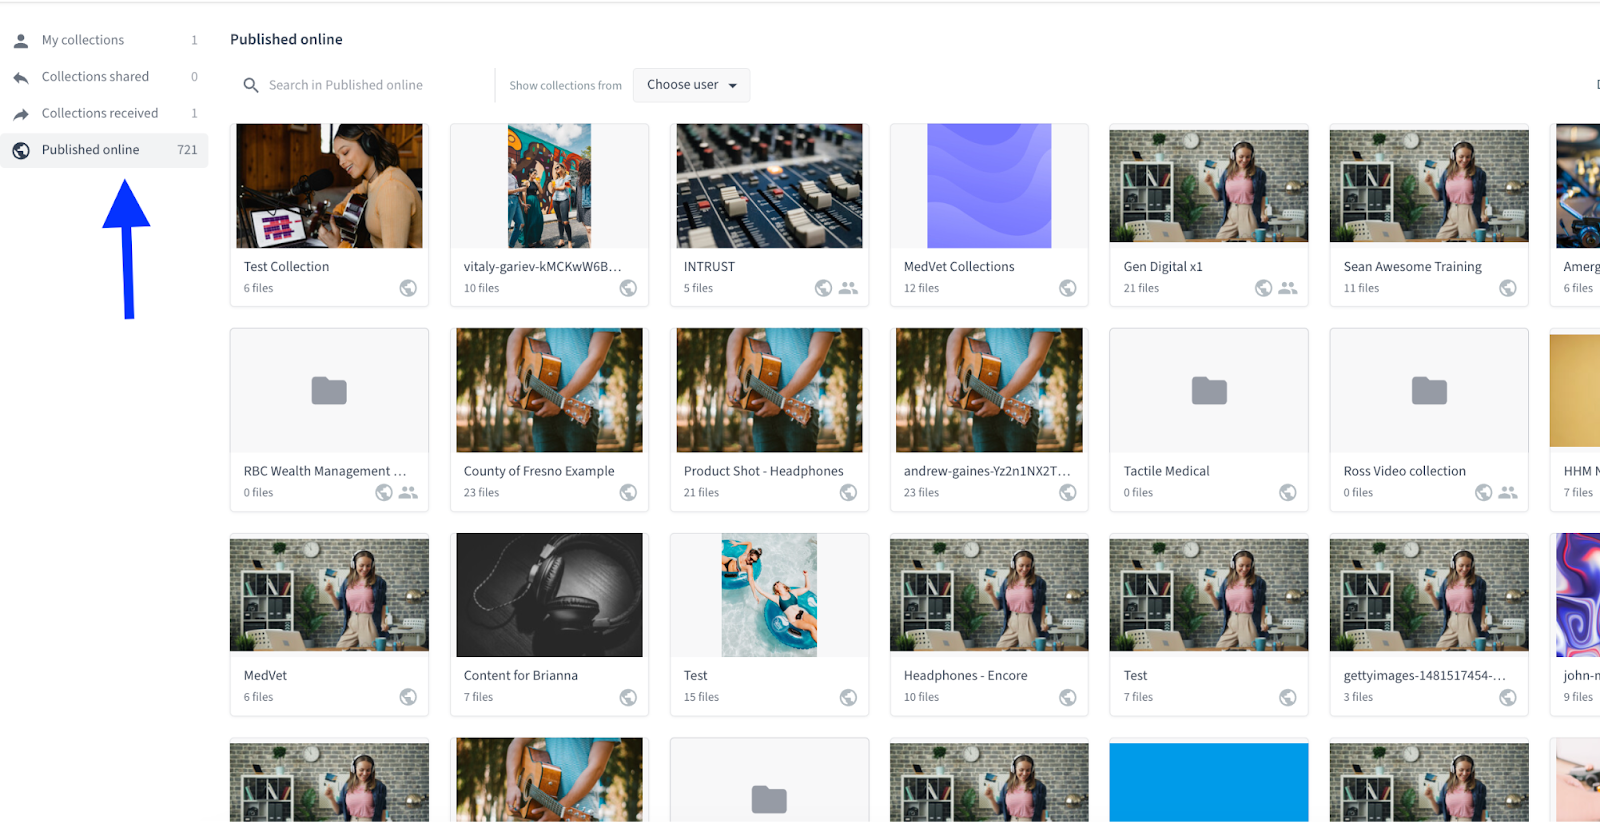This screenshot has width=1600, height=822.
Task: Click globe icon on RBC Wealth Management card
Action: [383, 492]
